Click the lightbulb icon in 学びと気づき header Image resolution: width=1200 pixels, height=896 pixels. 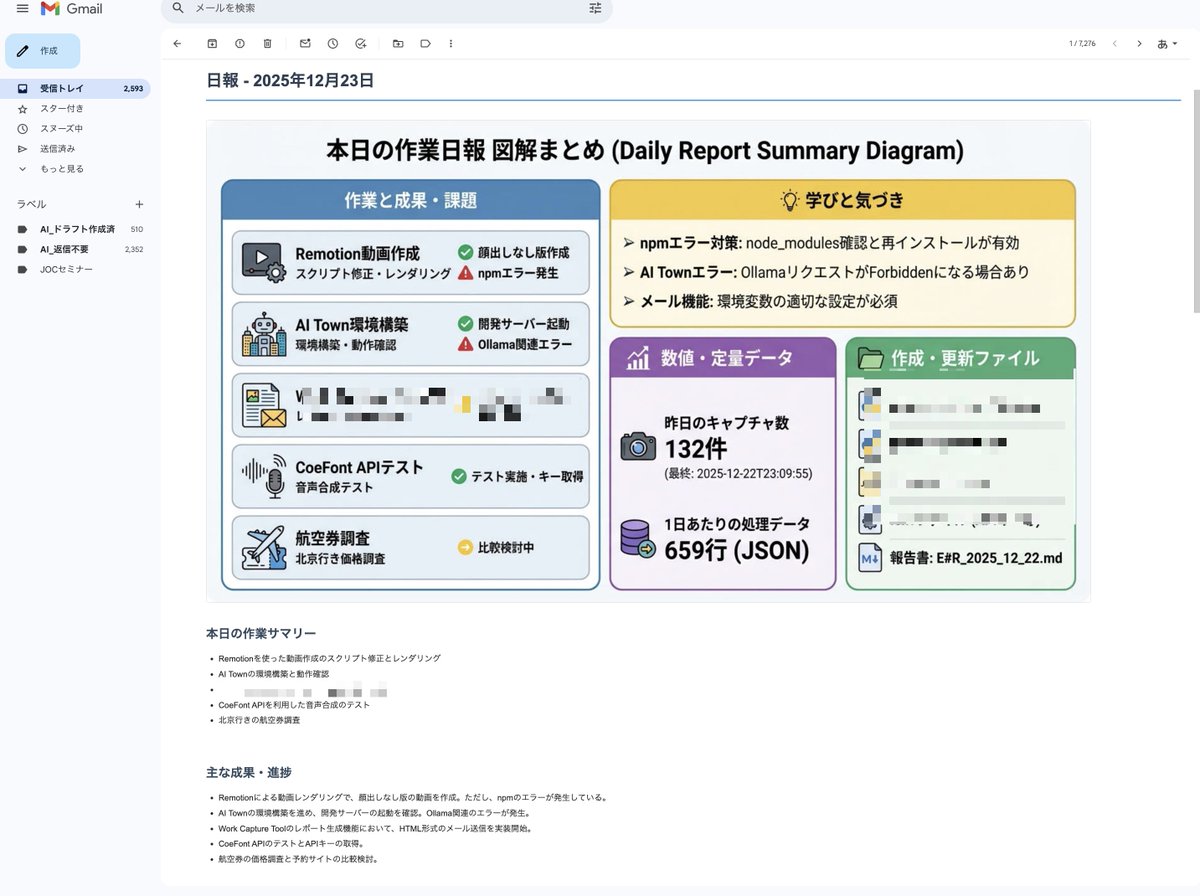pos(790,200)
